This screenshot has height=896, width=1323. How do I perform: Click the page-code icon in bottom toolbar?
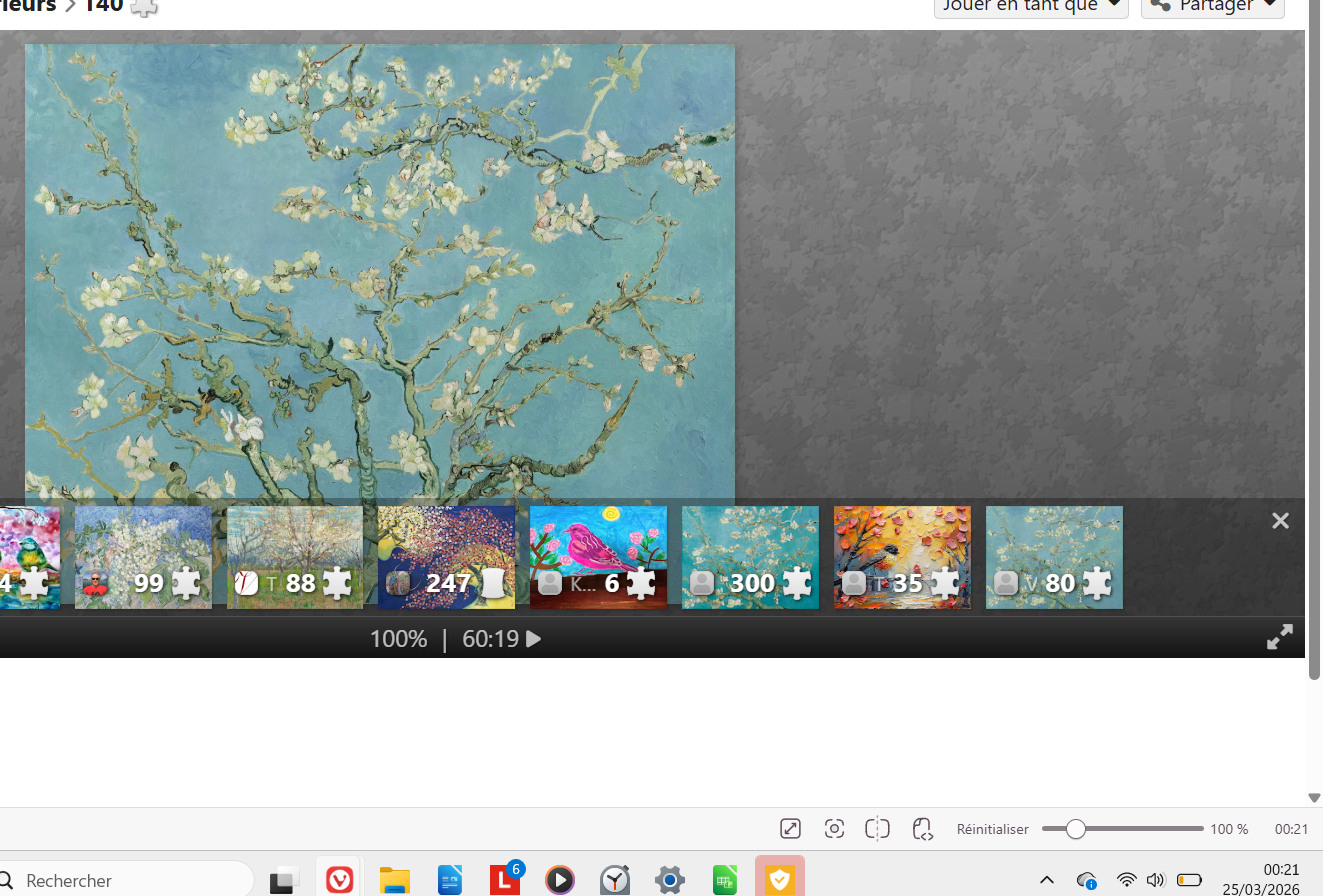point(922,829)
